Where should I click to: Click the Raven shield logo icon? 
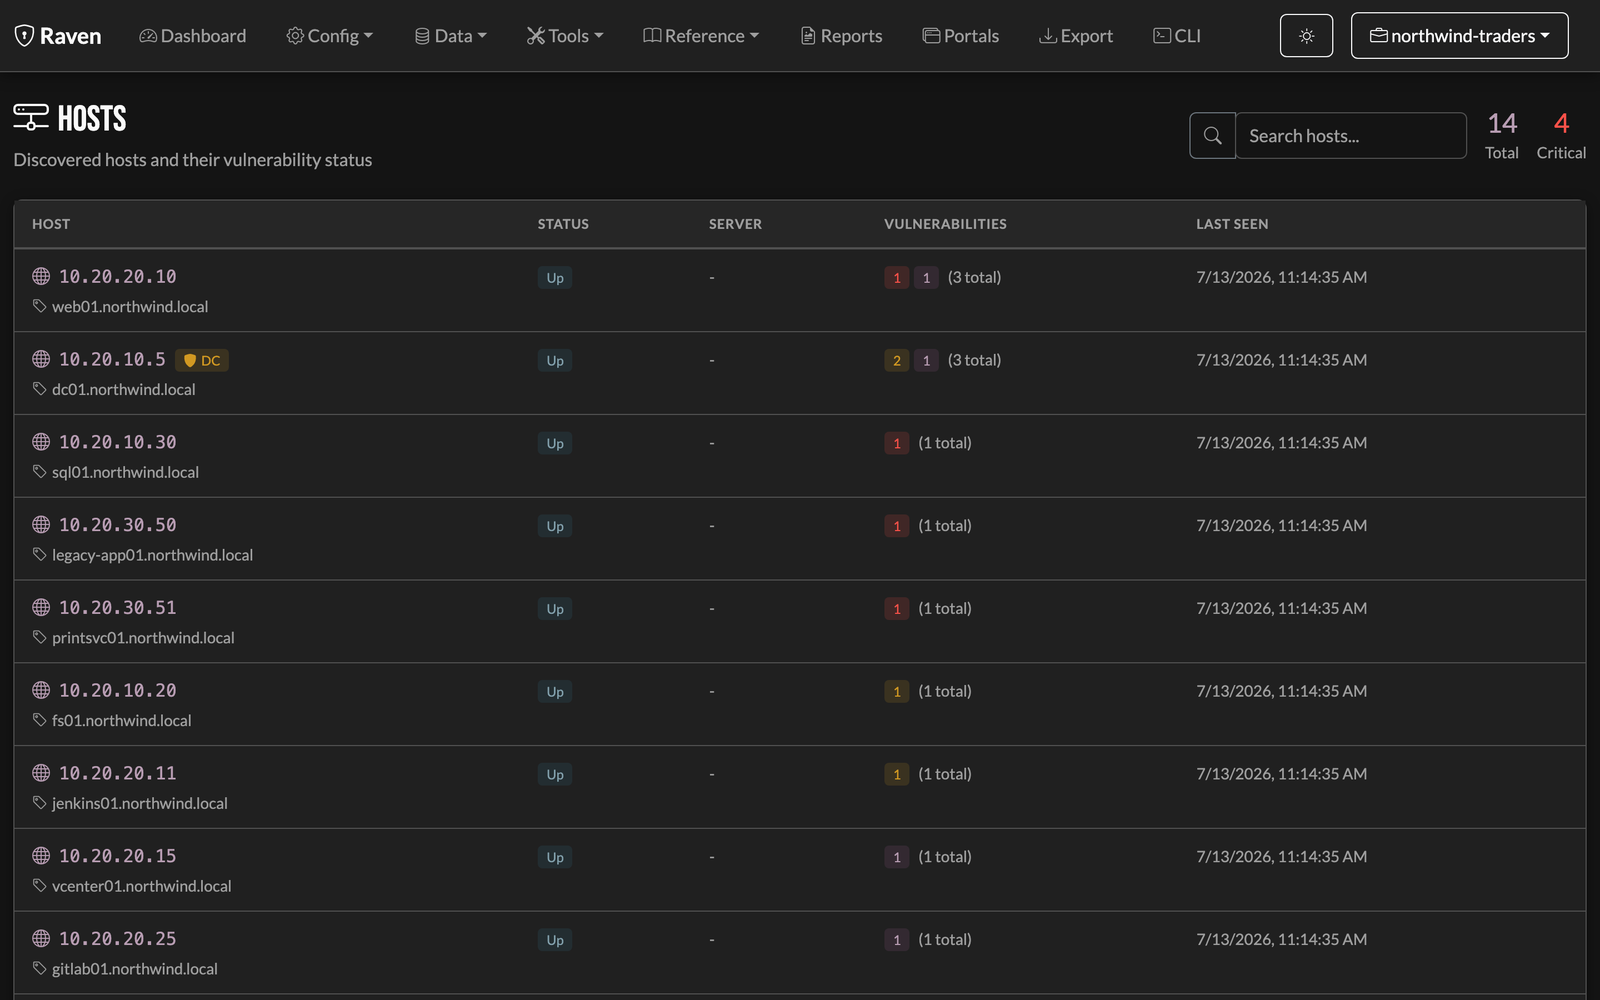pyautogui.click(x=24, y=36)
